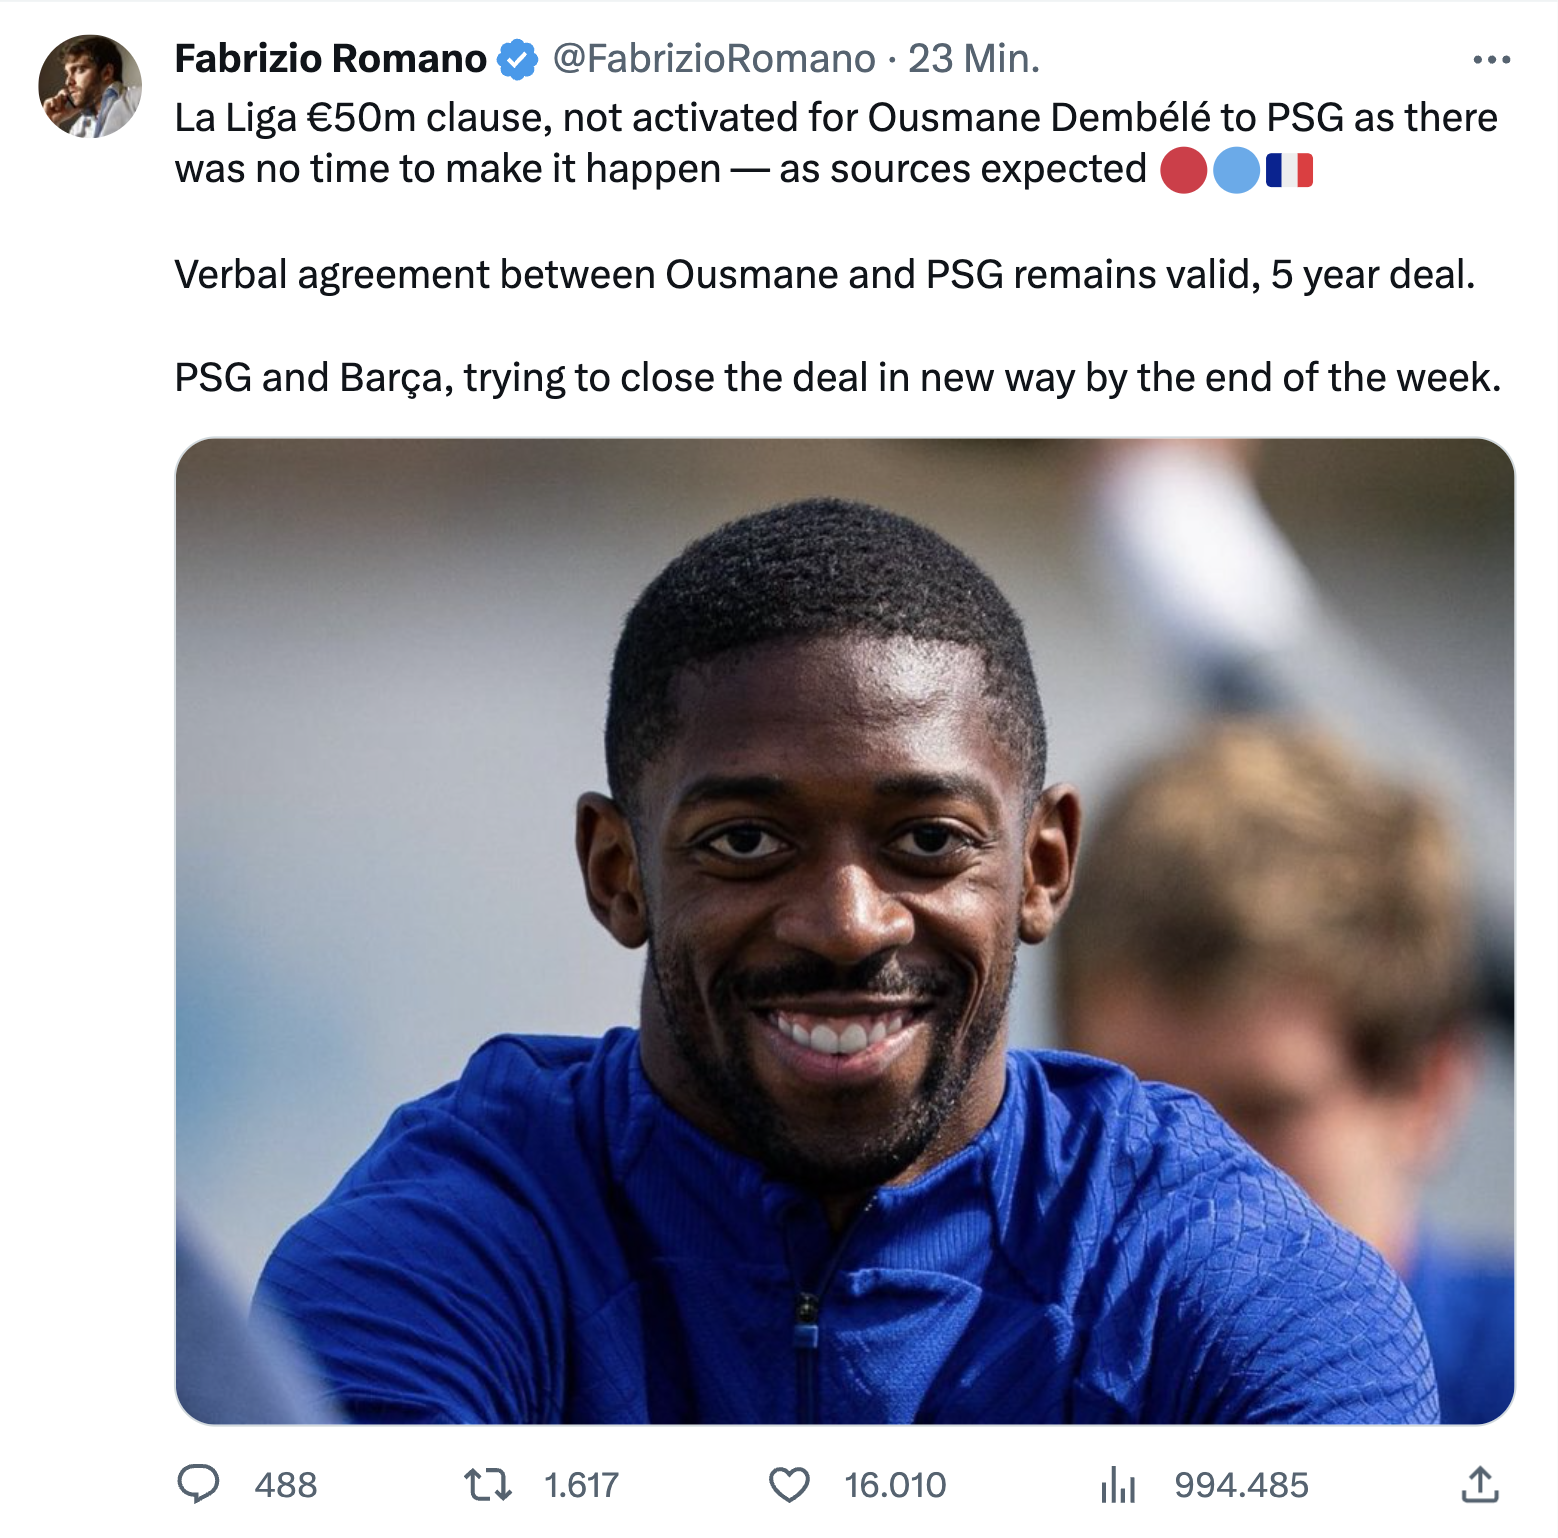
Task: Open Fabrizio Romano's profile avatar picture
Action: point(90,86)
